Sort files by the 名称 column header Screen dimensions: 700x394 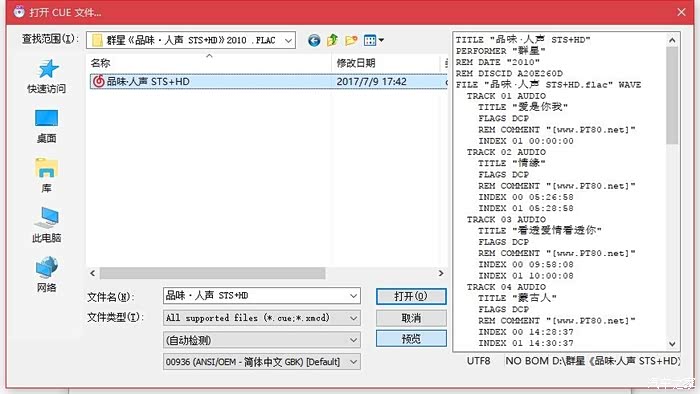[x=208, y=63]
